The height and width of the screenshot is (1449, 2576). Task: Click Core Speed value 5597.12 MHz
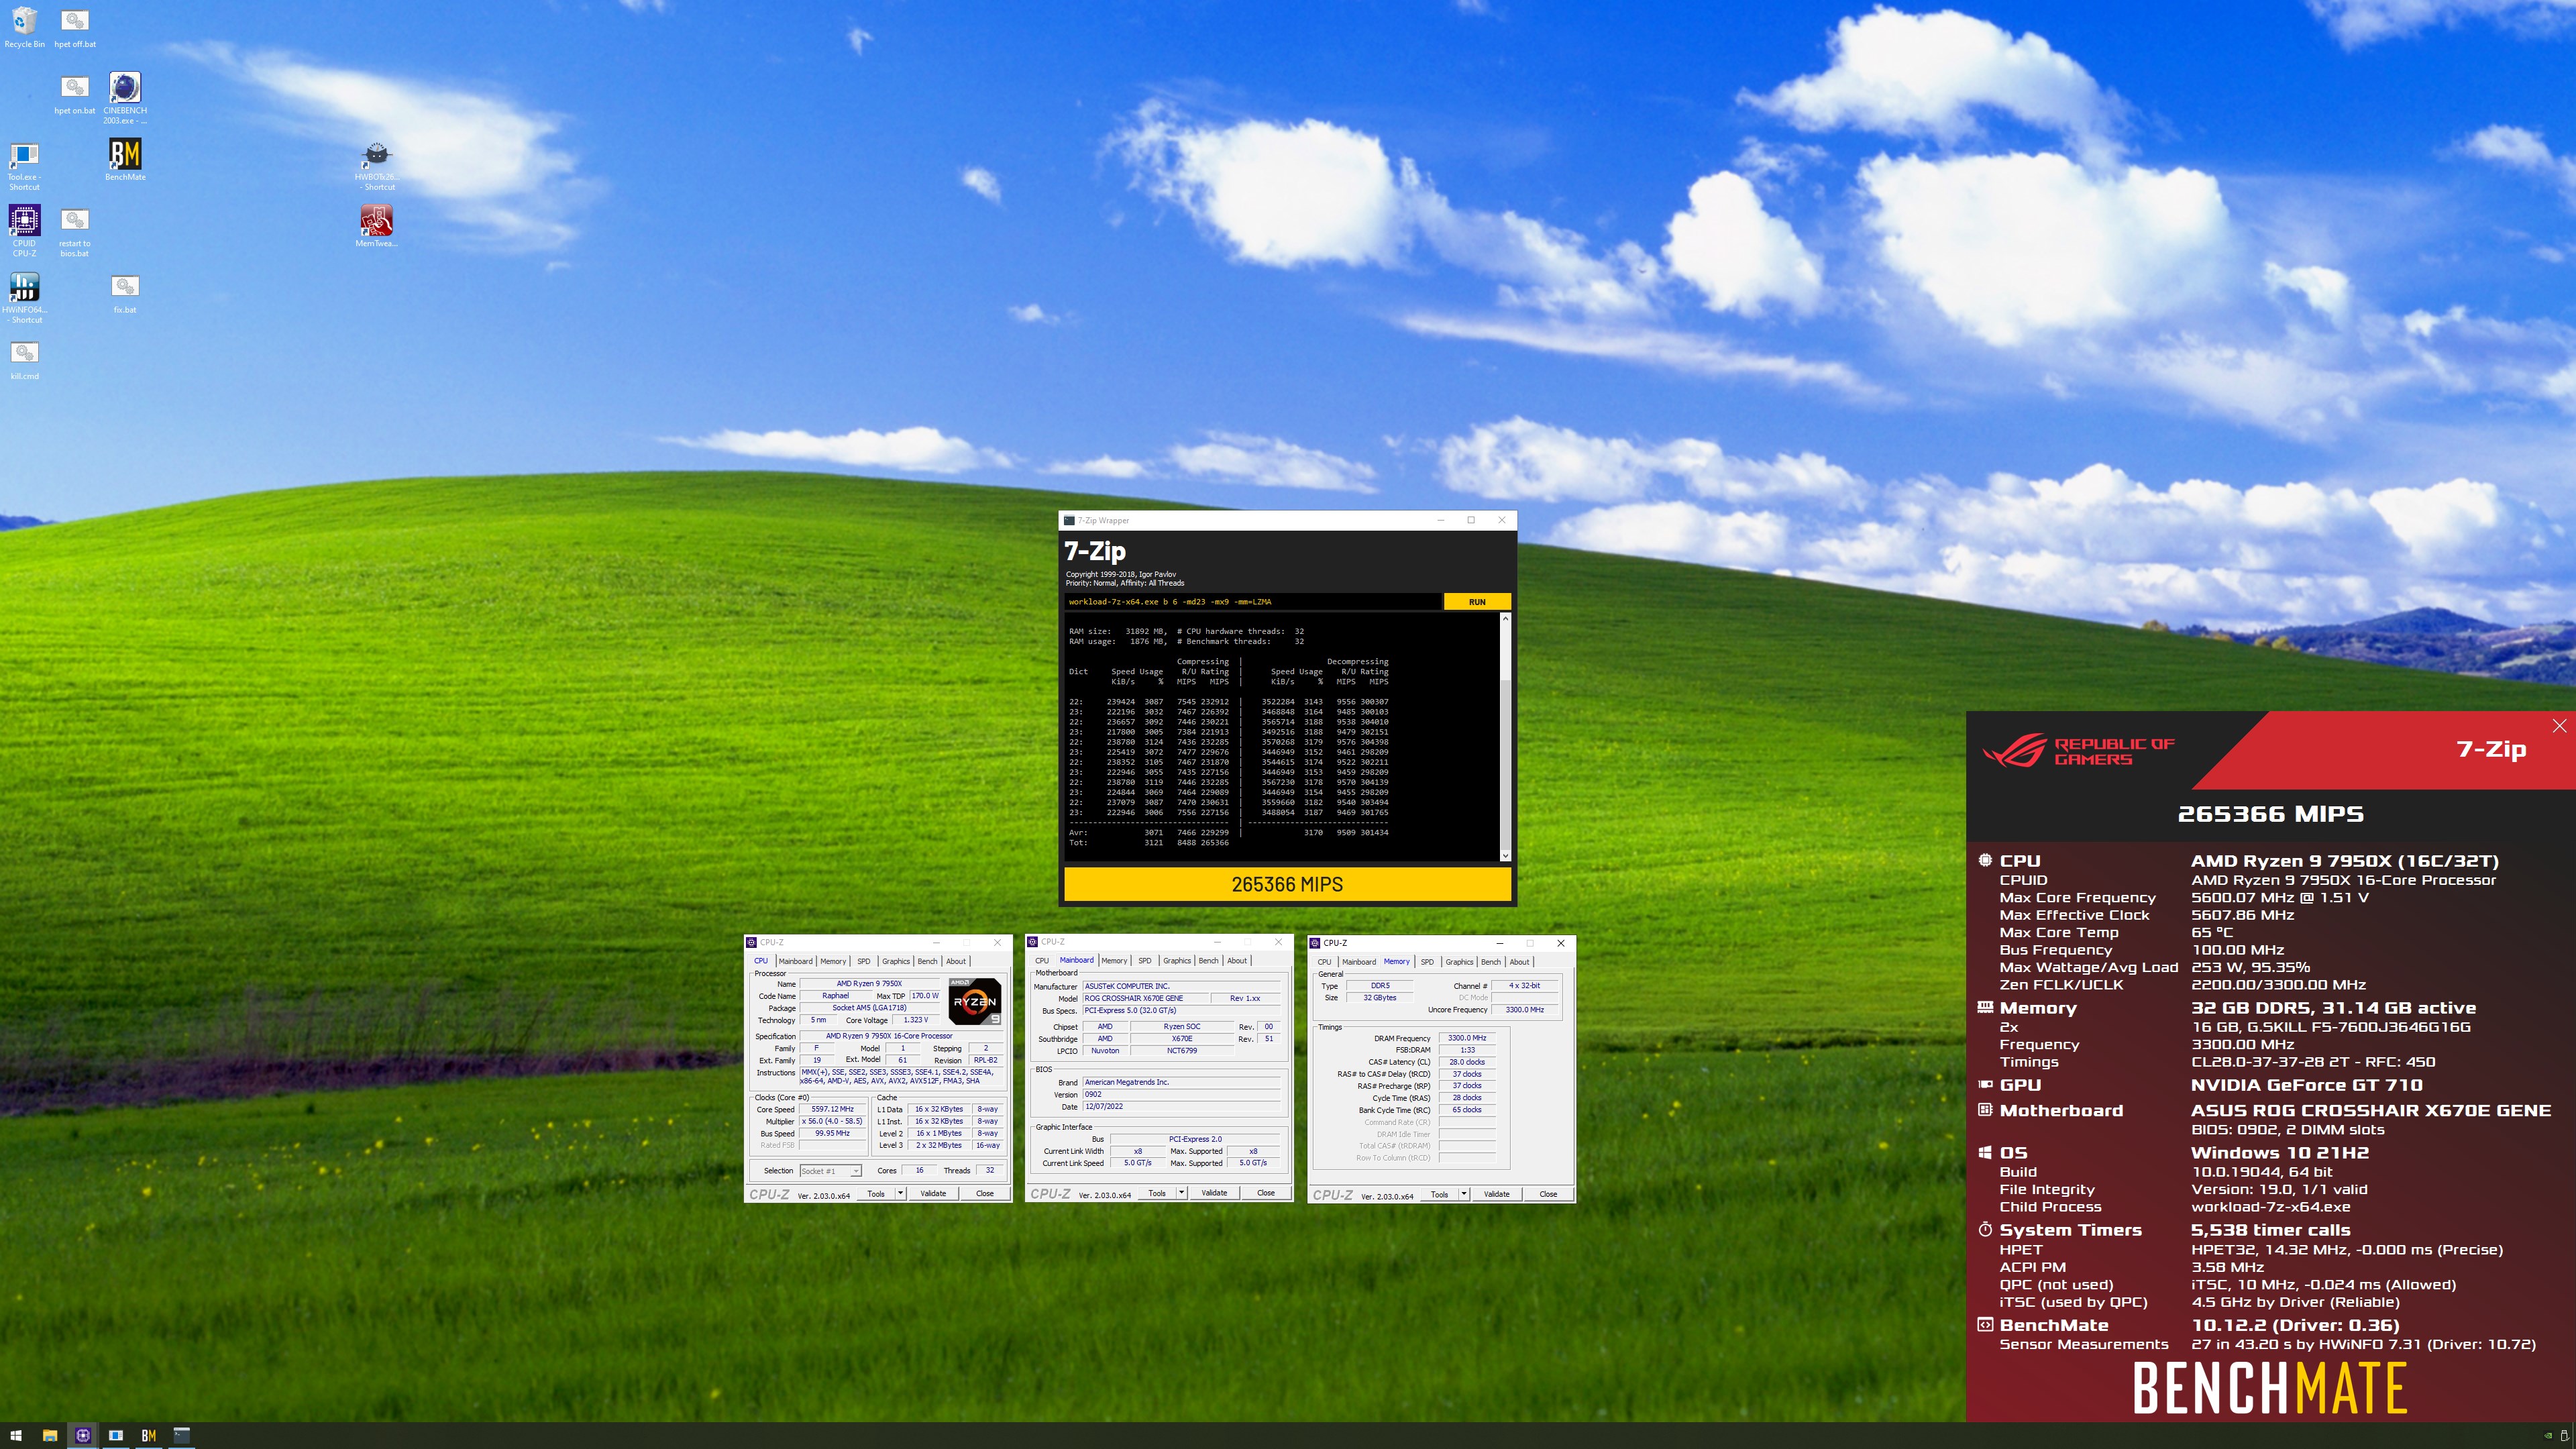833,1109
